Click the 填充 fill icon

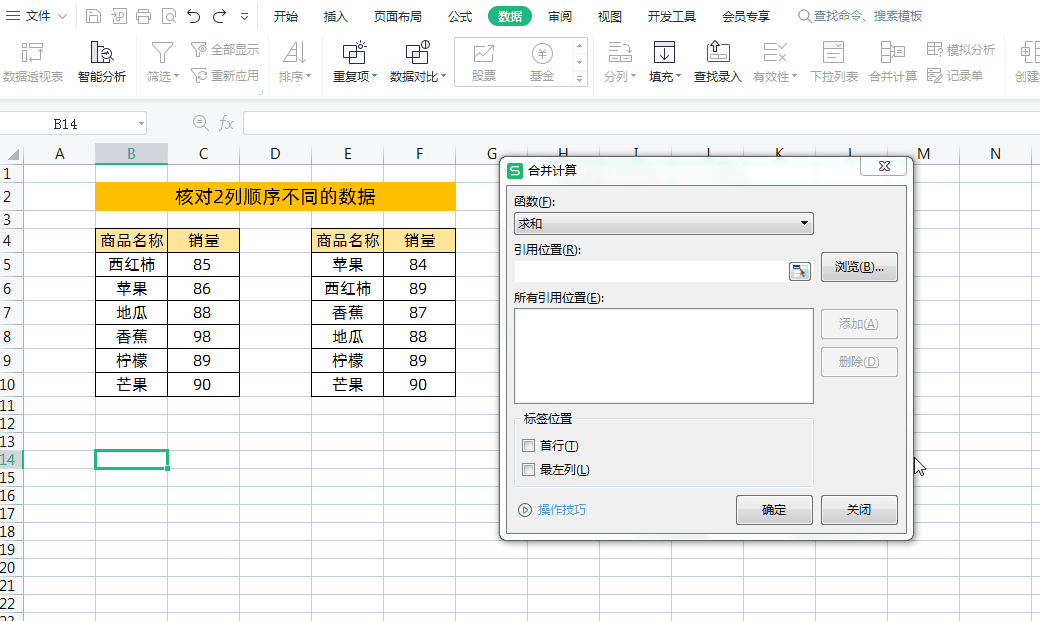coord(664,52)
